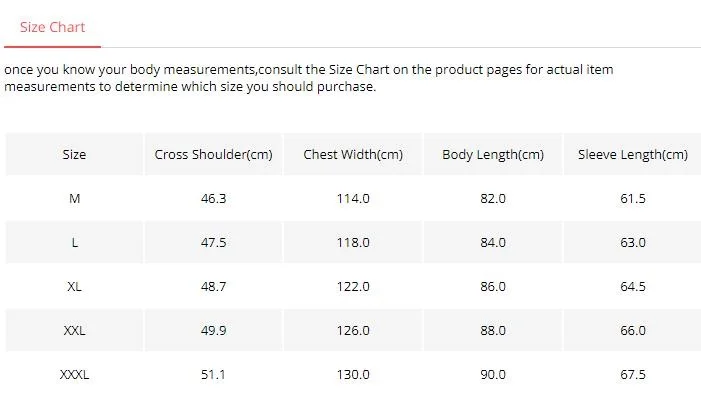The width and height of the screenshot is (701, 397).
Task: Select the L size cell
Action: tap(74, 242)
